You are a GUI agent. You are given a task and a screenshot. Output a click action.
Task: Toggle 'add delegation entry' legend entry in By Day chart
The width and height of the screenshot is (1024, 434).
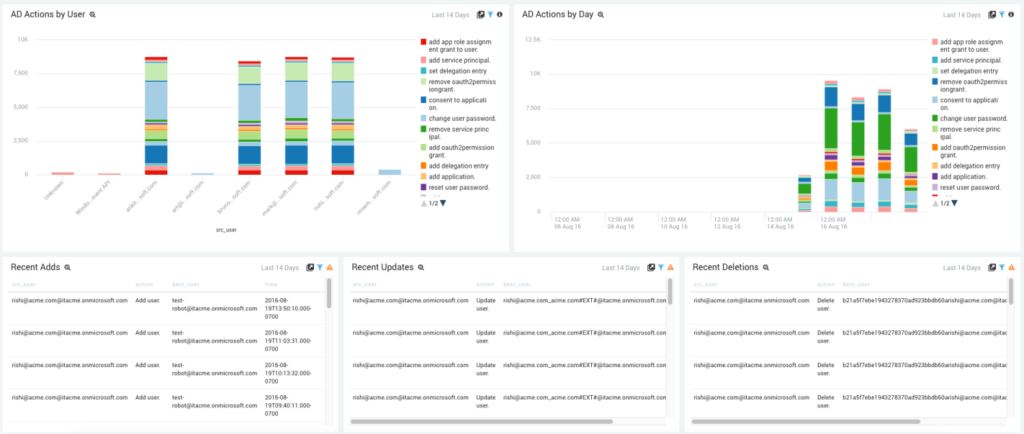pyautogui.click(x=966, y=166)
